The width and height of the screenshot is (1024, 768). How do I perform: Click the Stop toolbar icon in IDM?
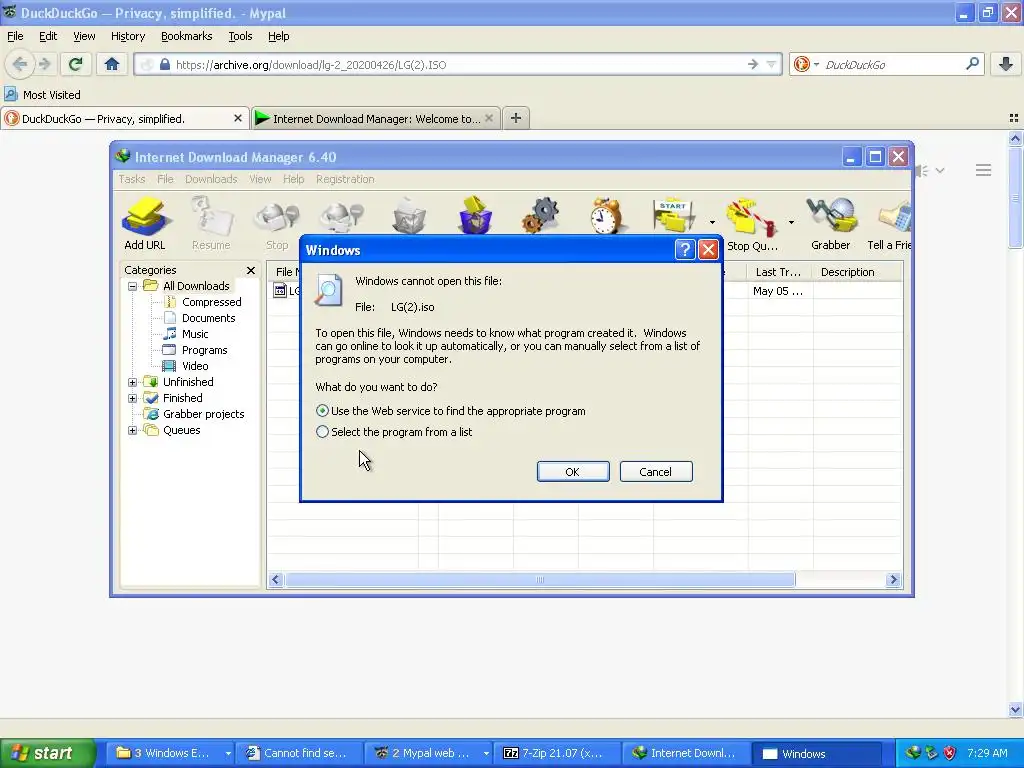(277, 223)
